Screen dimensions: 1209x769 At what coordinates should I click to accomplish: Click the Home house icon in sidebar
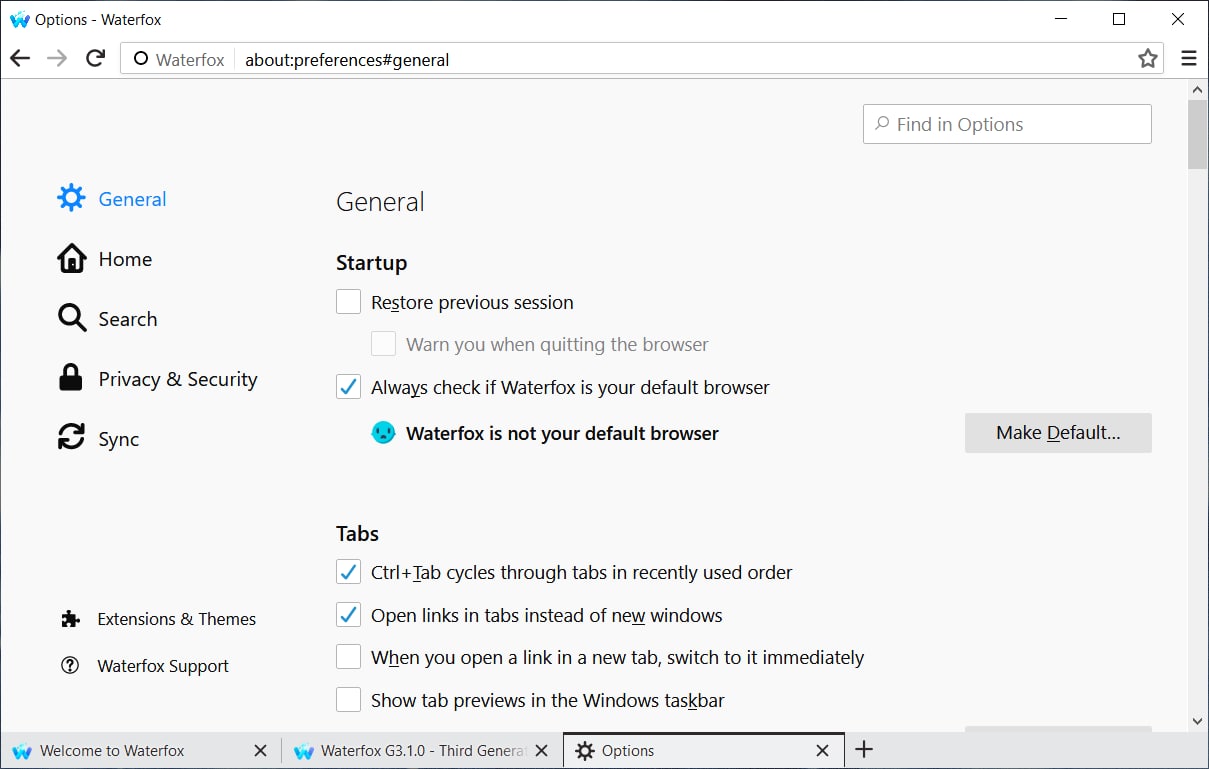[71, 258]
